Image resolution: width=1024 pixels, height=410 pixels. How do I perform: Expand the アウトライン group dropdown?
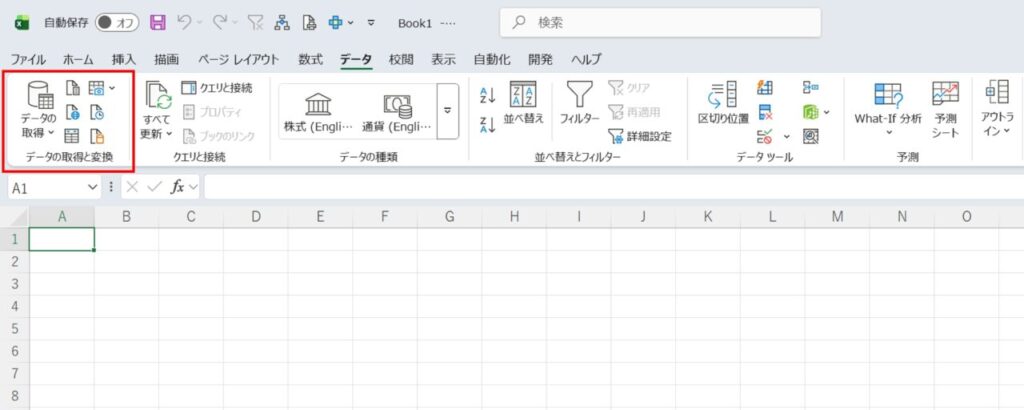[x=998, y=110]
